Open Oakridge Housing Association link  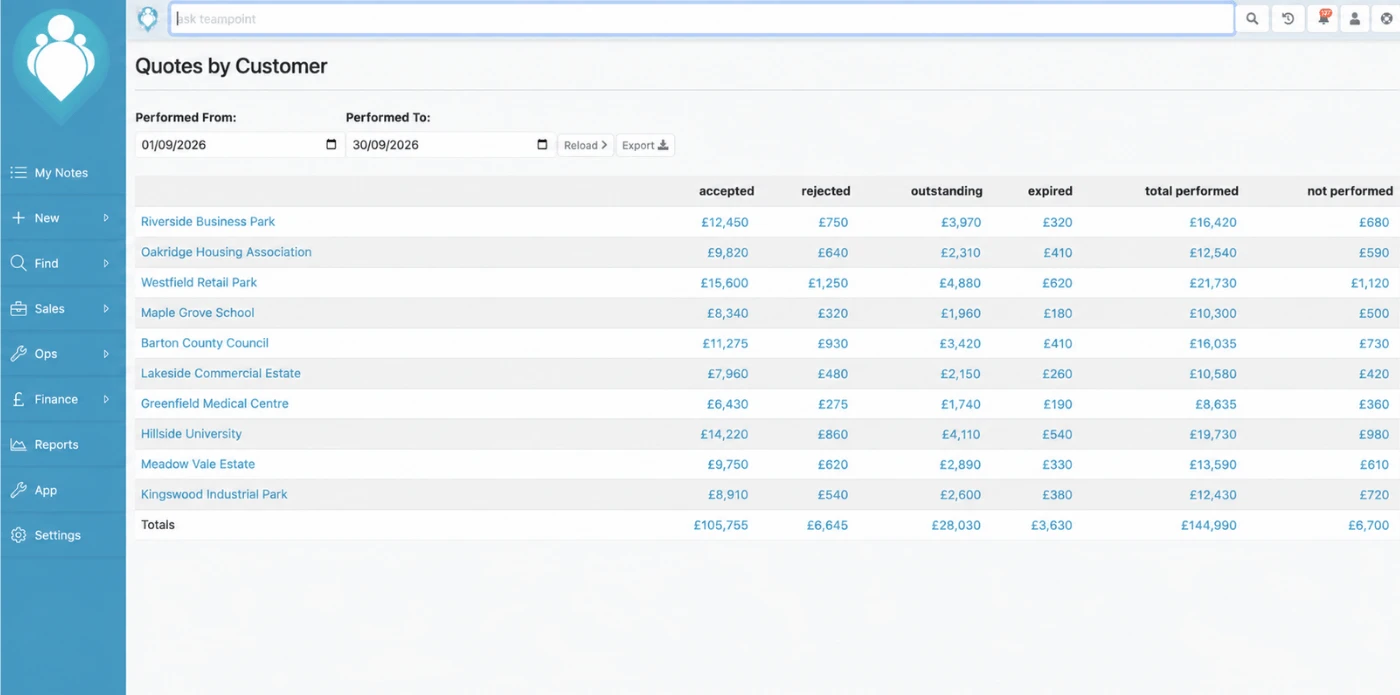coord(226,252)
